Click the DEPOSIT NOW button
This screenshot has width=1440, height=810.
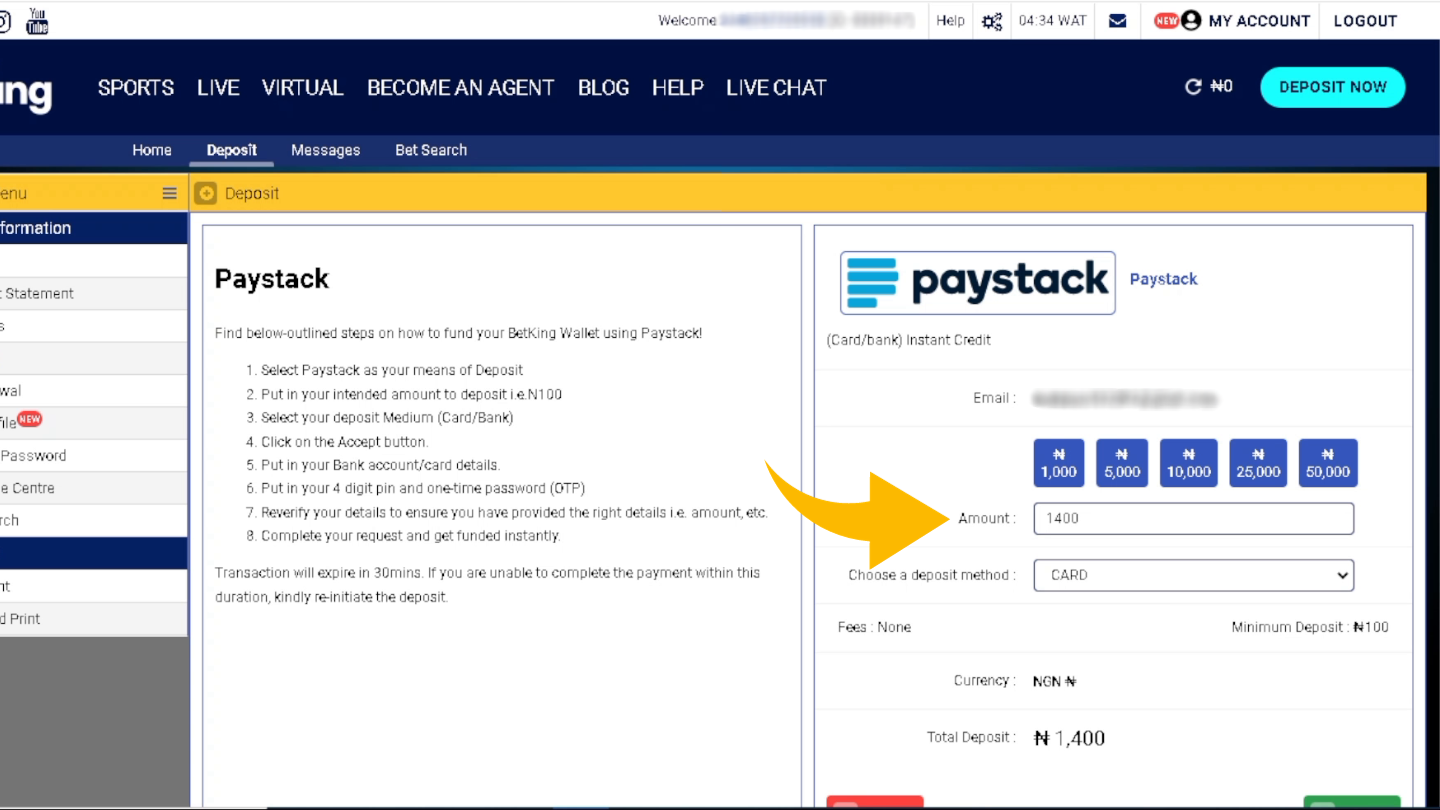click(1333, 87)
